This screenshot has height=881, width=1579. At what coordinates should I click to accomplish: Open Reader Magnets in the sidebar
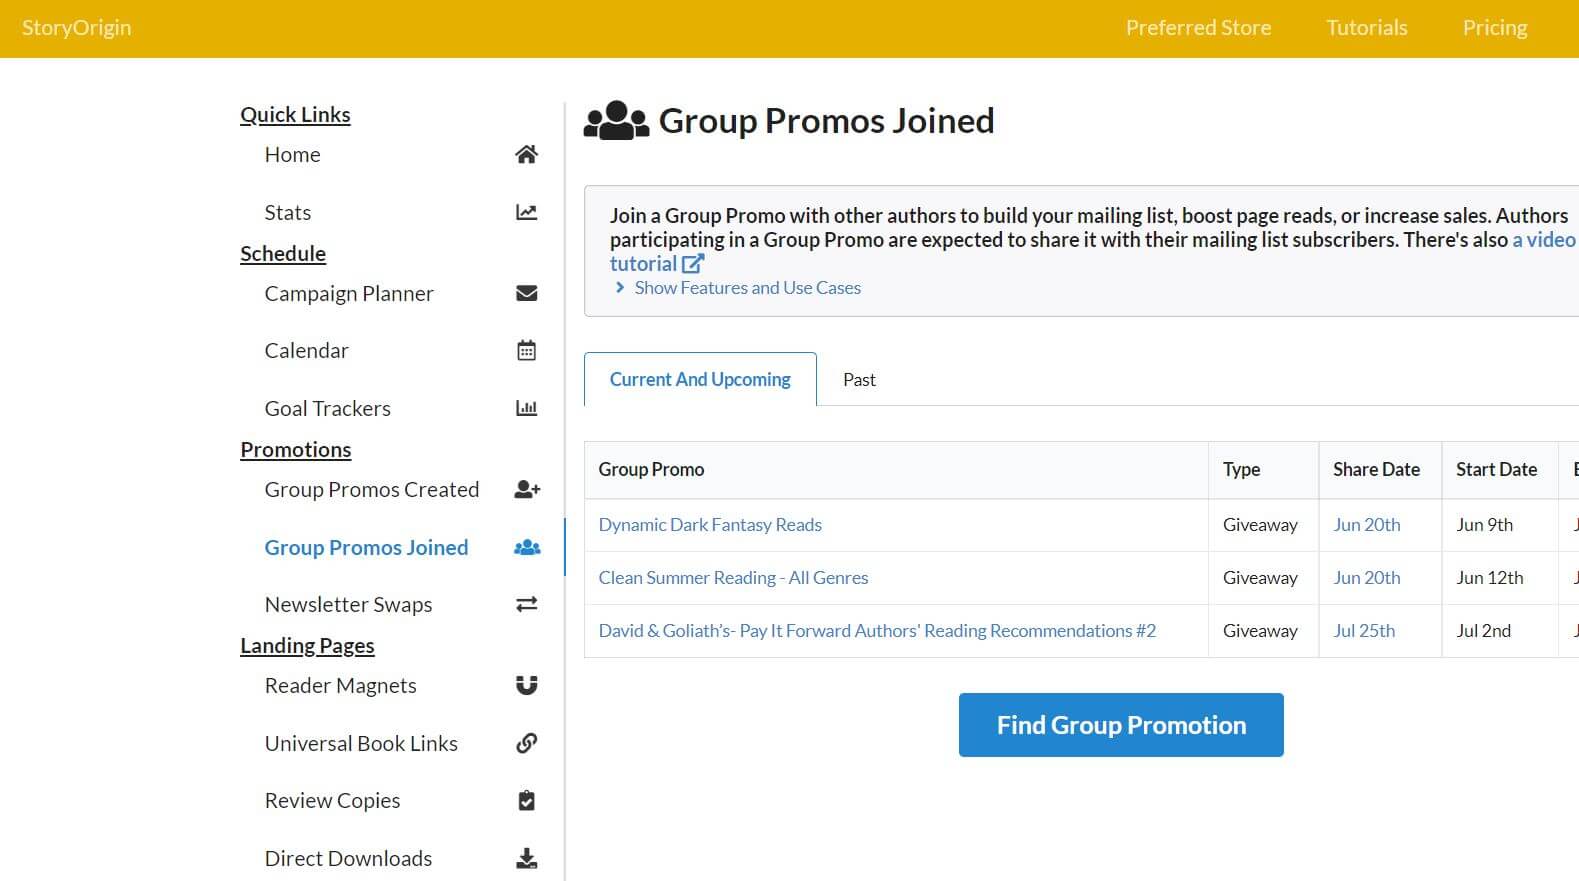tap(340, 686)
